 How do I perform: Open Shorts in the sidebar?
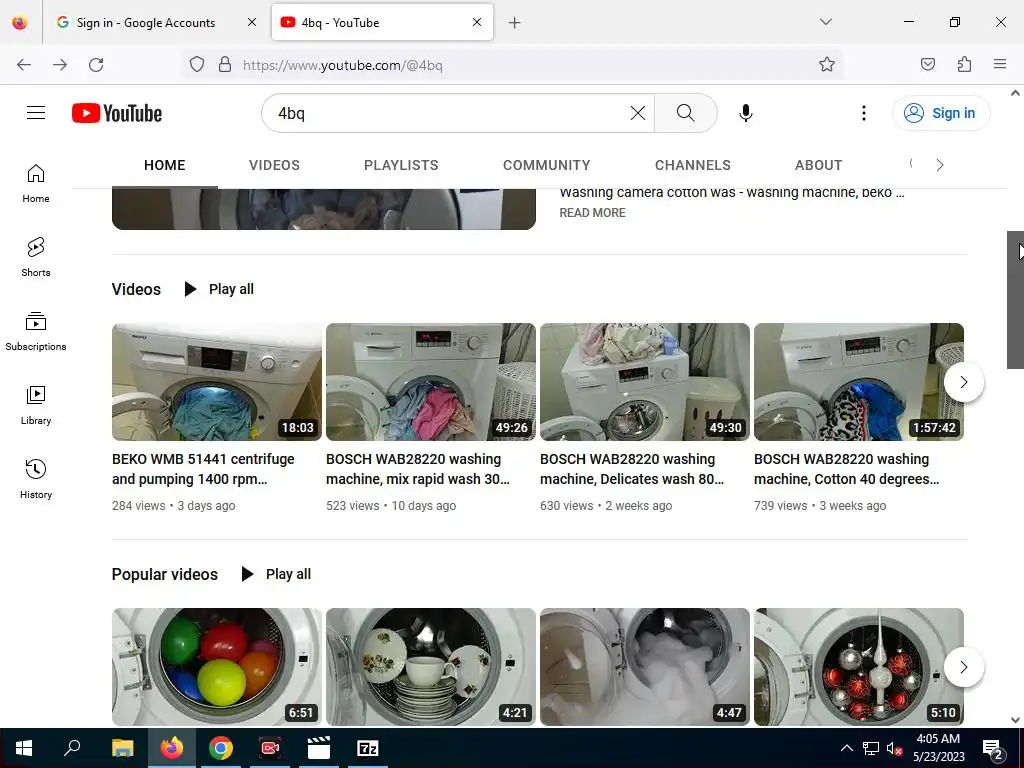36,257
